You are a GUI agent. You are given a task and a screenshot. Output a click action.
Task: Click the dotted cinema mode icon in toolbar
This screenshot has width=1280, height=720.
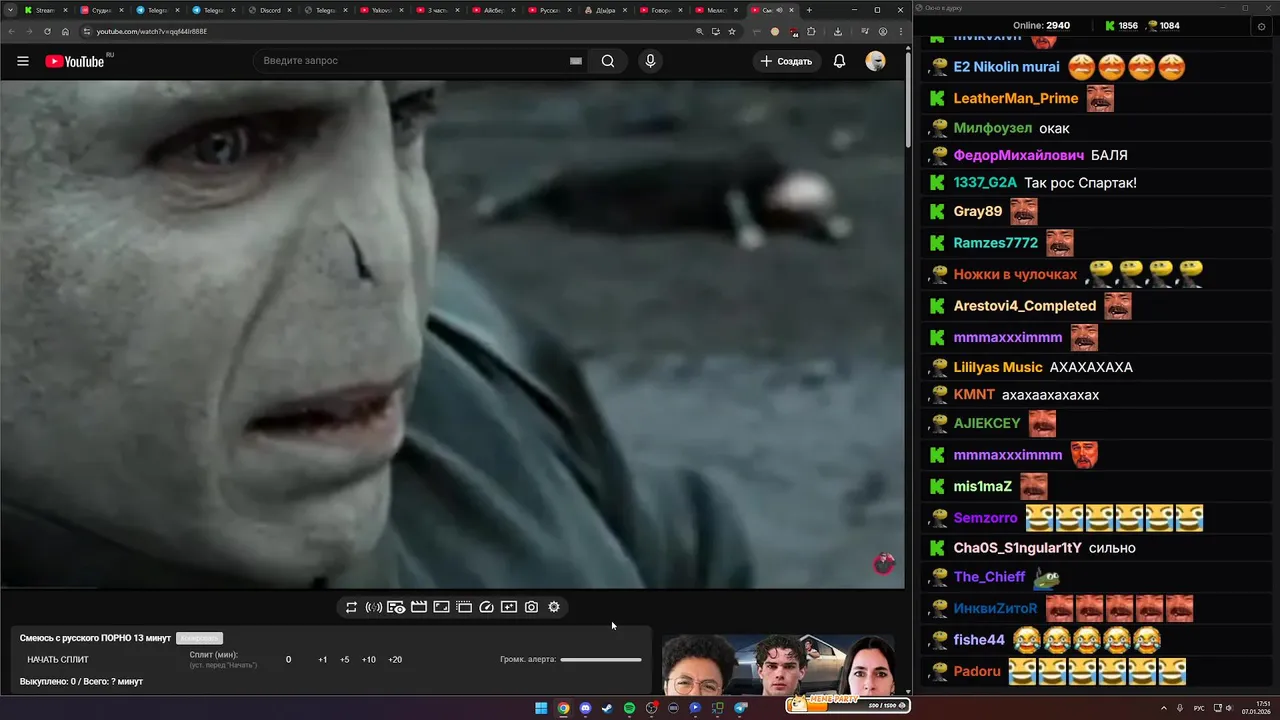click(464, 607)
